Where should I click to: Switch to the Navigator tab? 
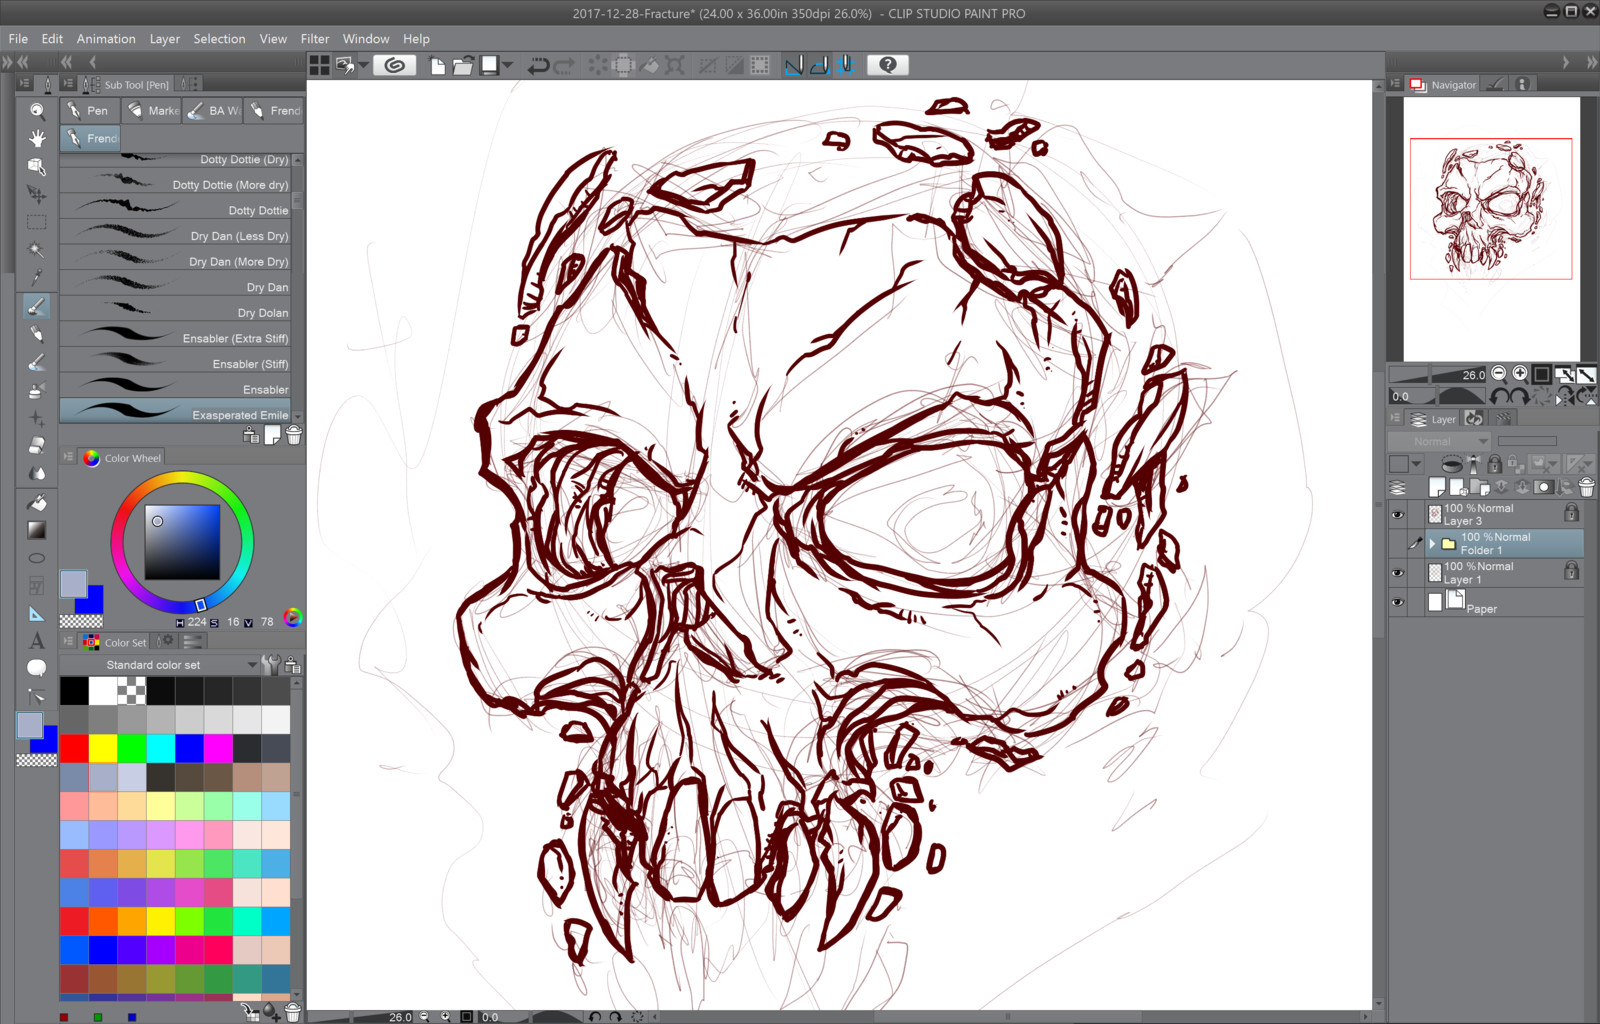point(1443,85)
